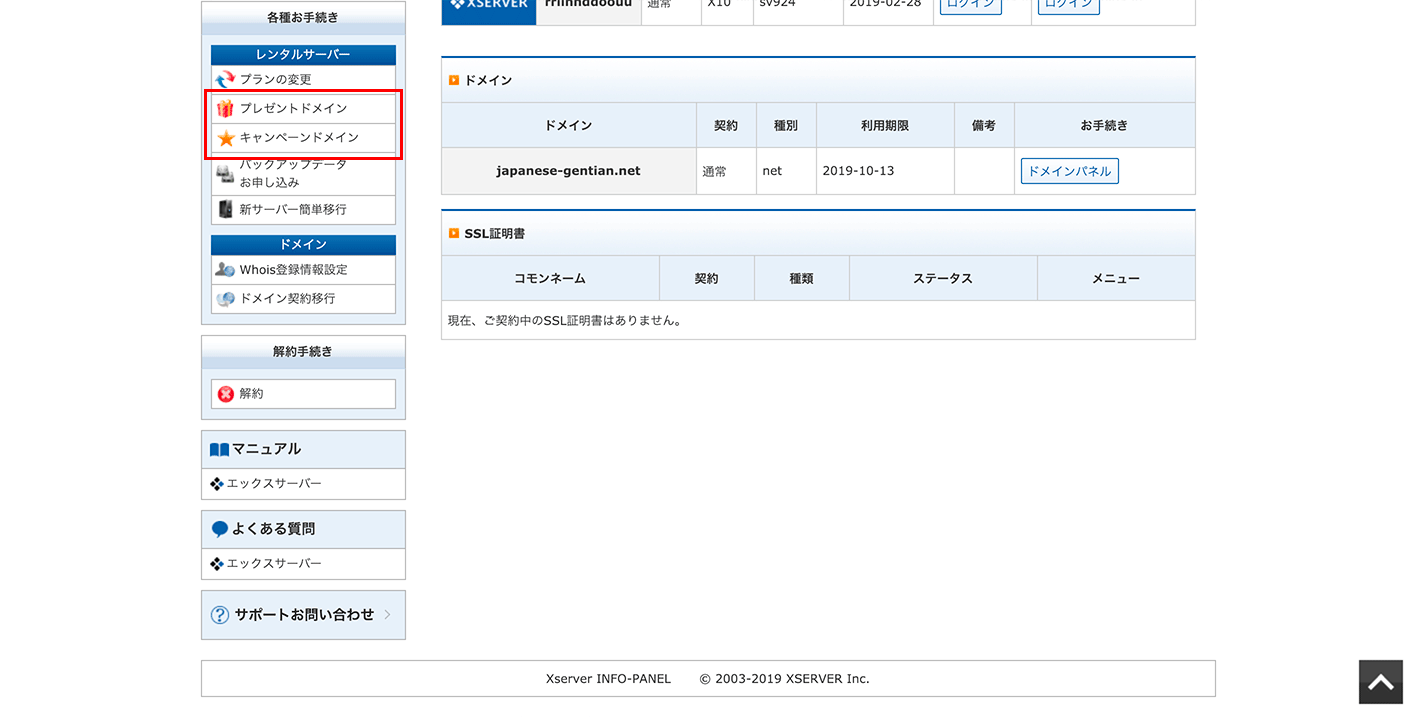Click the マニュアル book icon
1416x717 pixels.
pyautogui.click(x=219, y=450)
